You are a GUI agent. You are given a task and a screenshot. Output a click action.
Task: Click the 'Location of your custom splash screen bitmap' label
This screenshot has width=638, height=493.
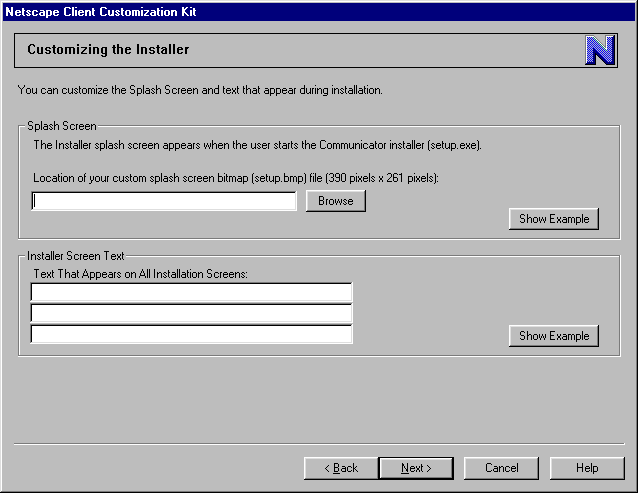tap(235, 178)
